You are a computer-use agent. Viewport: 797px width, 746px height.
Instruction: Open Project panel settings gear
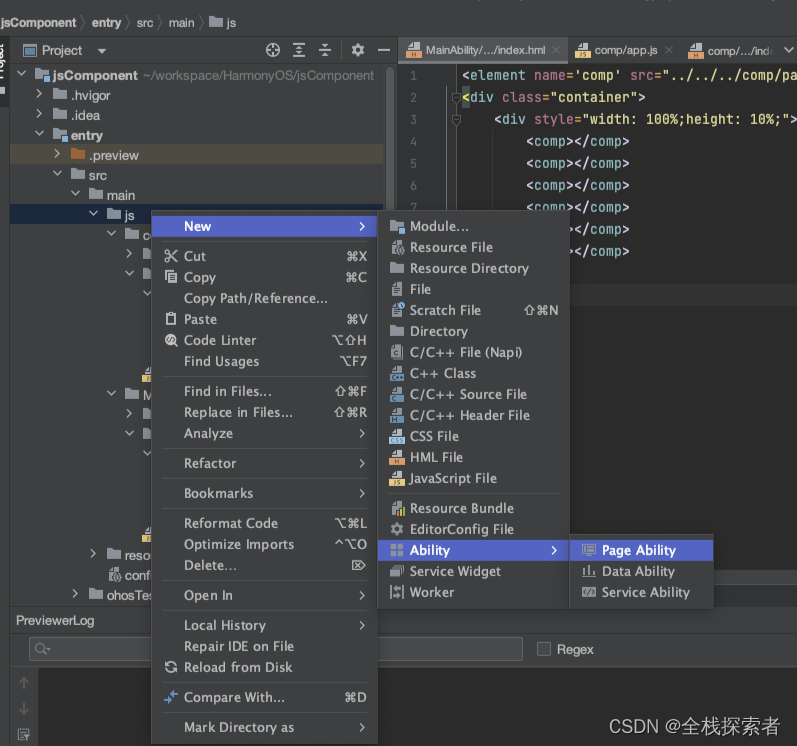click(358, 50)
